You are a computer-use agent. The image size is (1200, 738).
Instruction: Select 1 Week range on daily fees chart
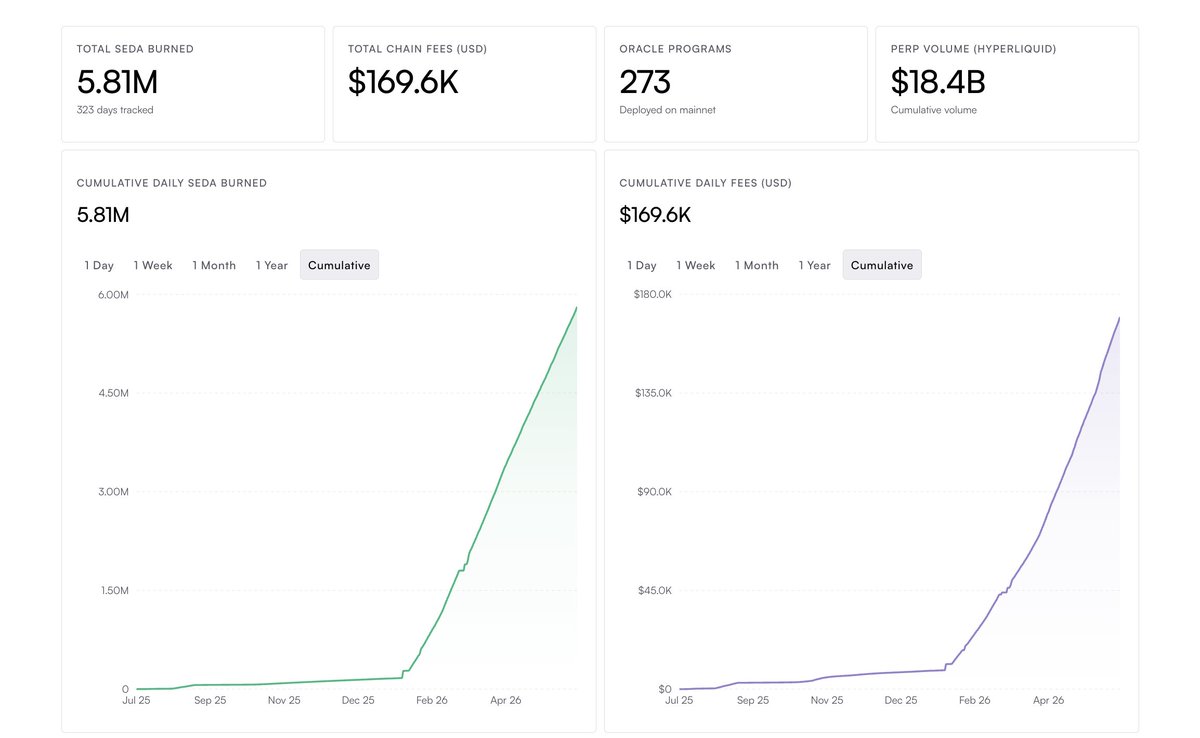(x=696, y=265)
